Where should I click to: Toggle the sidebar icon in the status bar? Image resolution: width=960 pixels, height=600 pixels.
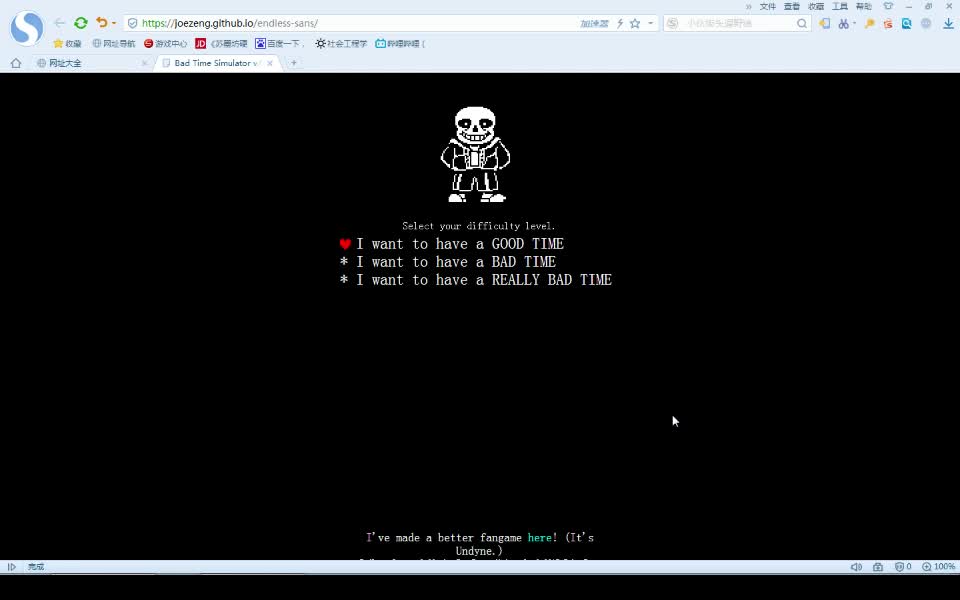(x=12, y=567)
